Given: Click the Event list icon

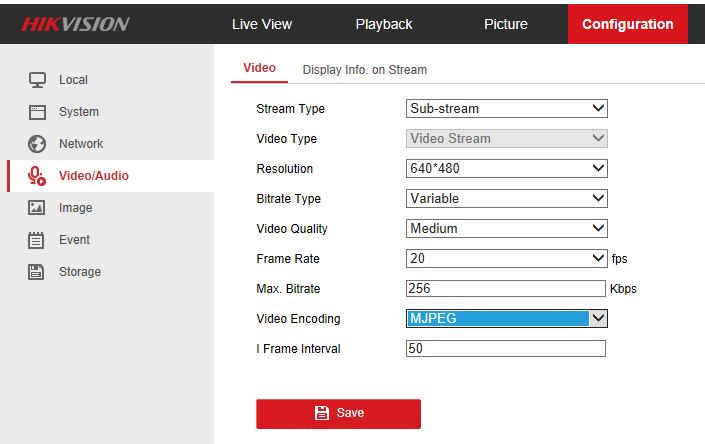Looking at the screenshot, I should click(37, 240).
